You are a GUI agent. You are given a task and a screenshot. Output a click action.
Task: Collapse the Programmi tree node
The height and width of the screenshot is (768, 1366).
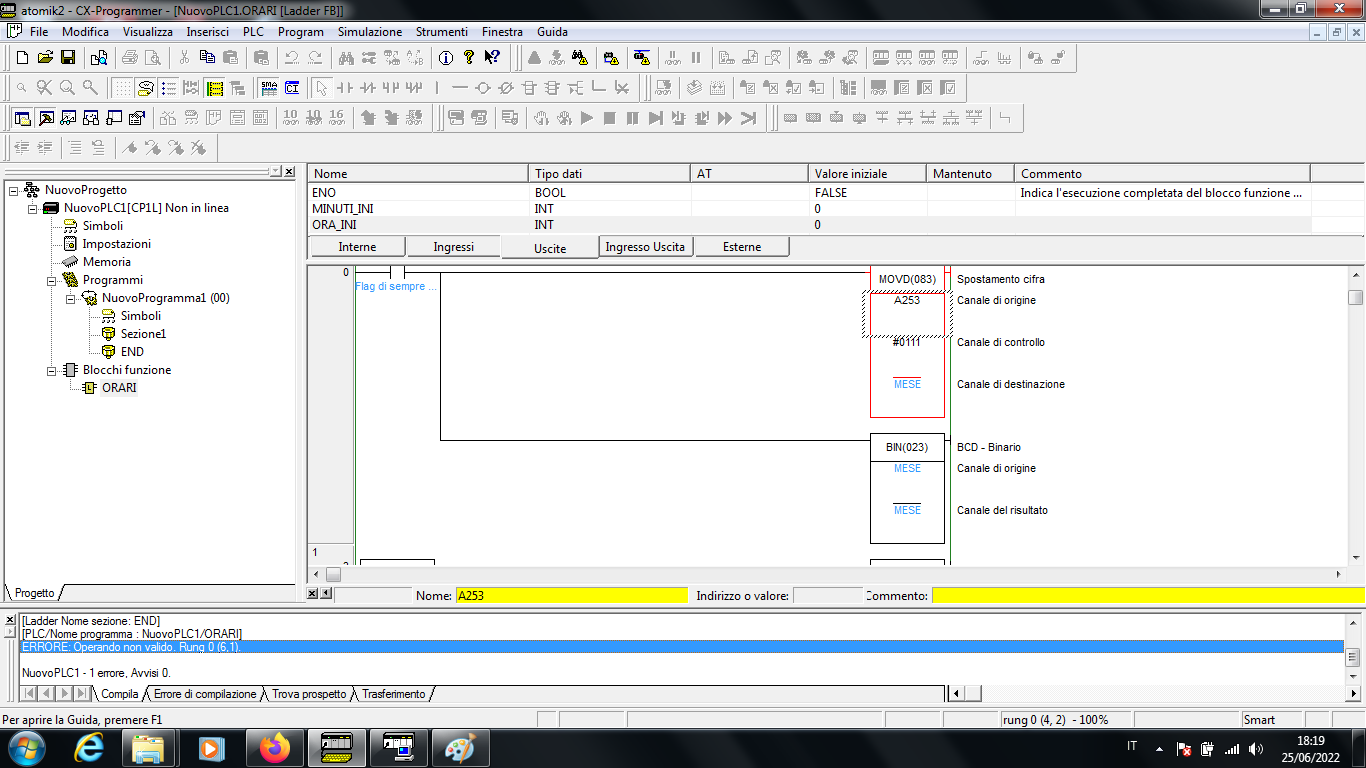tap(51, 280)
